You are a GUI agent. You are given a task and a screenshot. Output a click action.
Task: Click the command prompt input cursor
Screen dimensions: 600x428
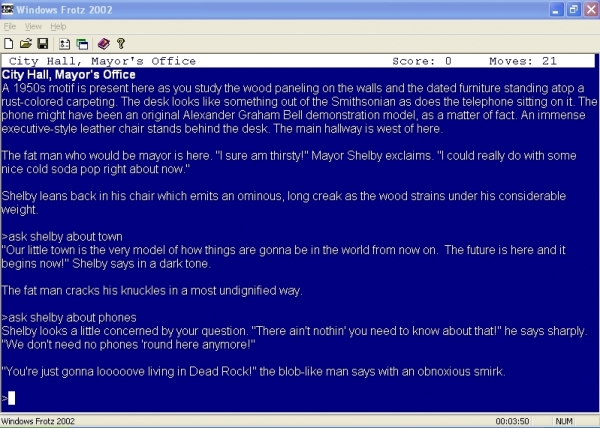tap(11, 398)
